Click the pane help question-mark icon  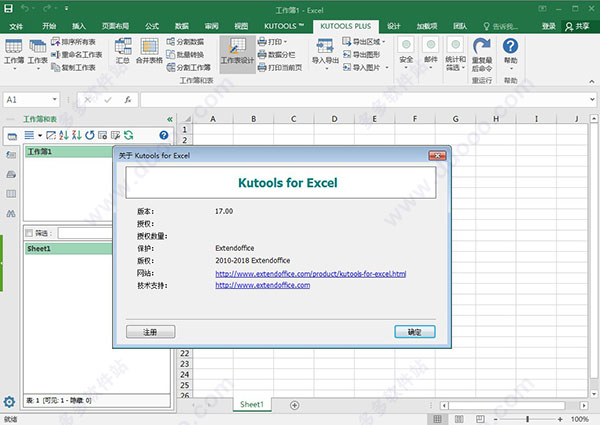(x=164, y=135)
